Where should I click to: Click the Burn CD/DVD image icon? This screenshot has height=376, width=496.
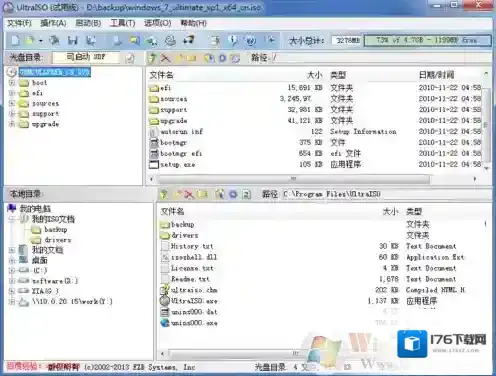click(189, 40)
